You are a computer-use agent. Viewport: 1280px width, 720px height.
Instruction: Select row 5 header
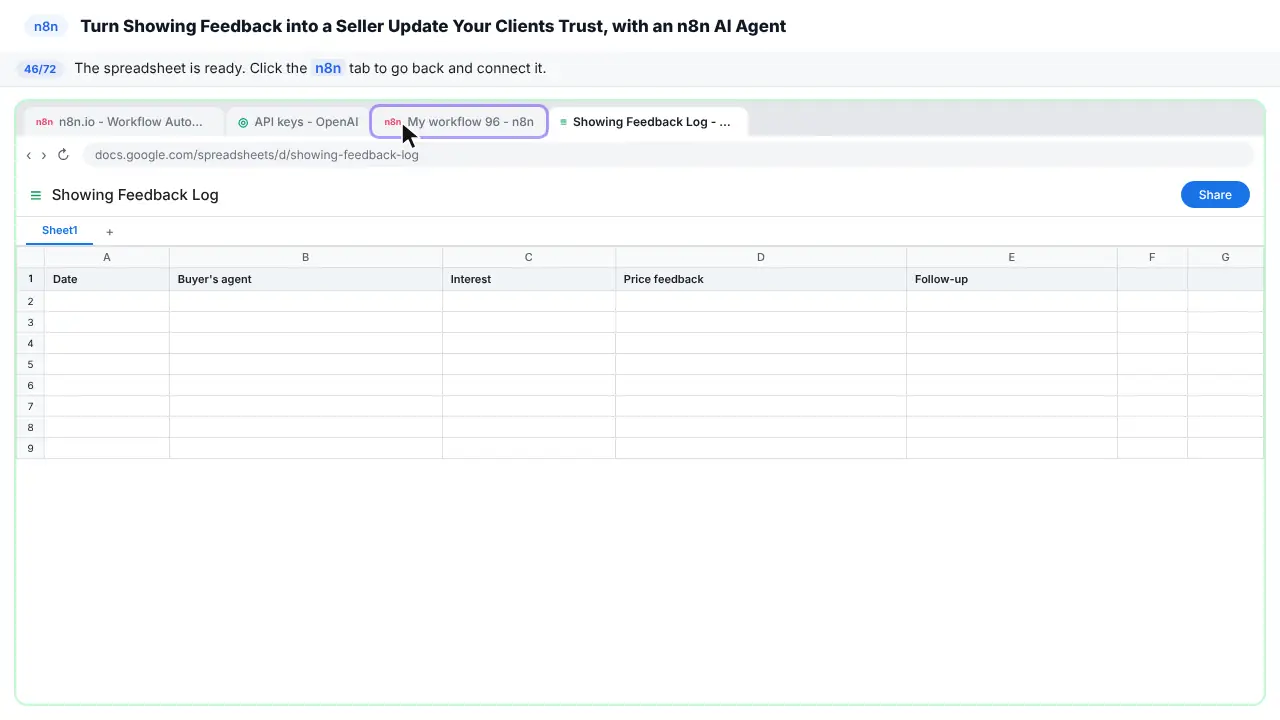coord(31,364)
